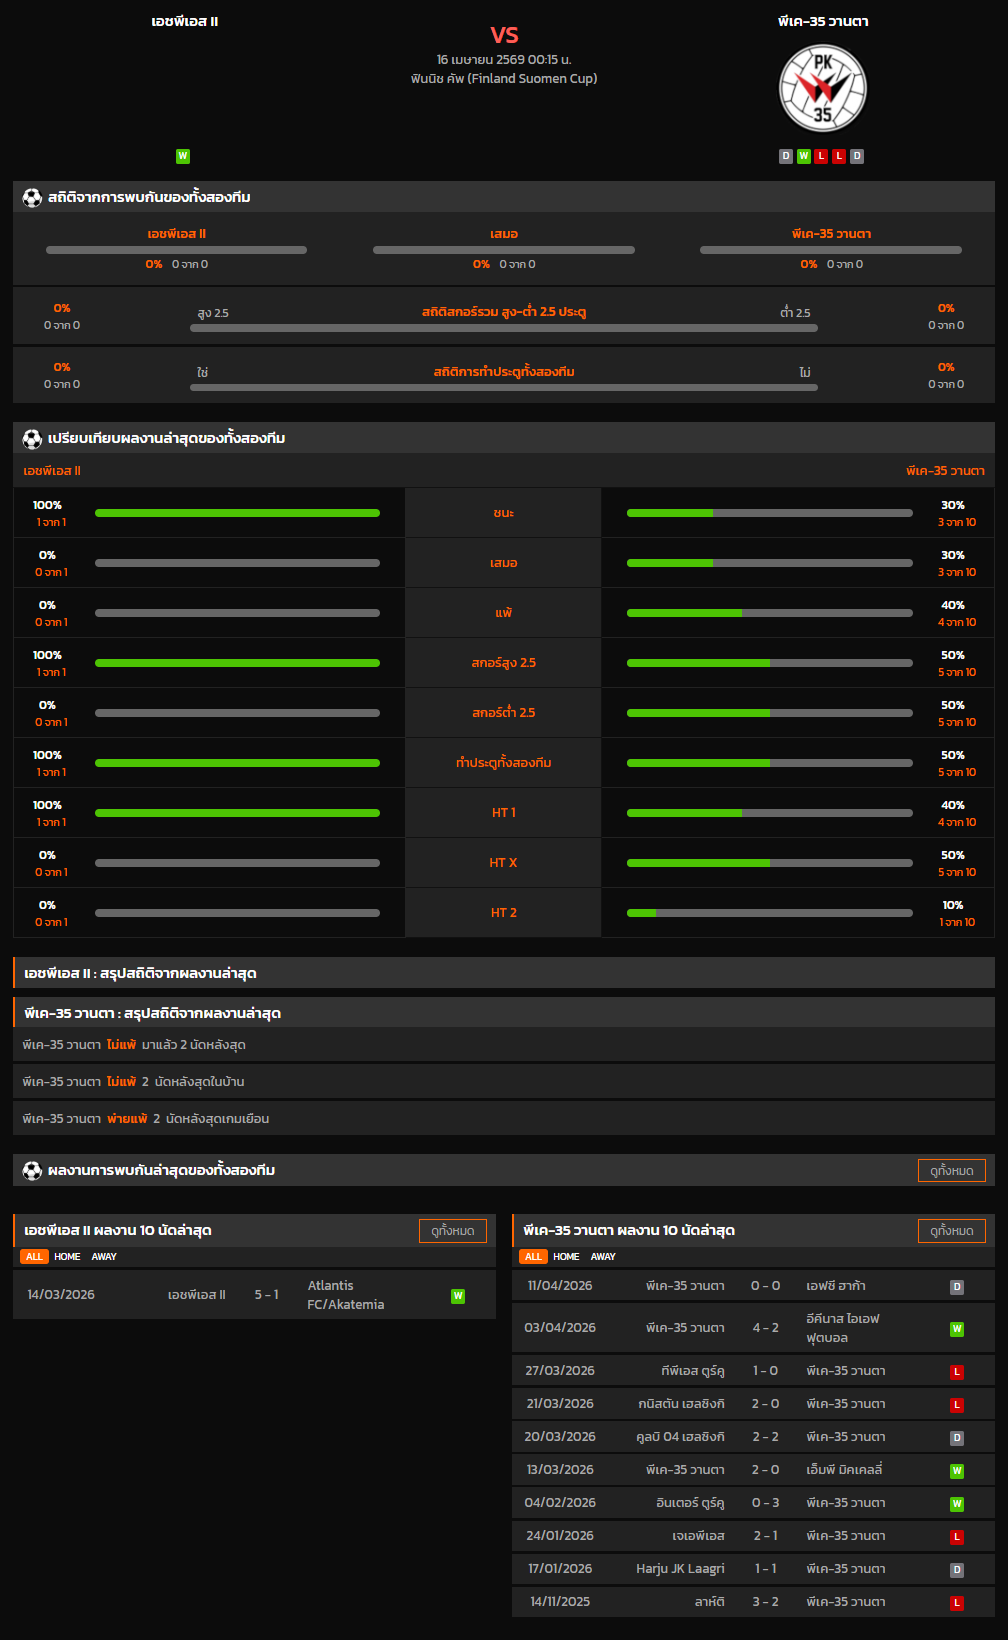Click L result badge on 27/03/2026 match
This screenshot has width=1008, height=1640.
[956, 1372]
